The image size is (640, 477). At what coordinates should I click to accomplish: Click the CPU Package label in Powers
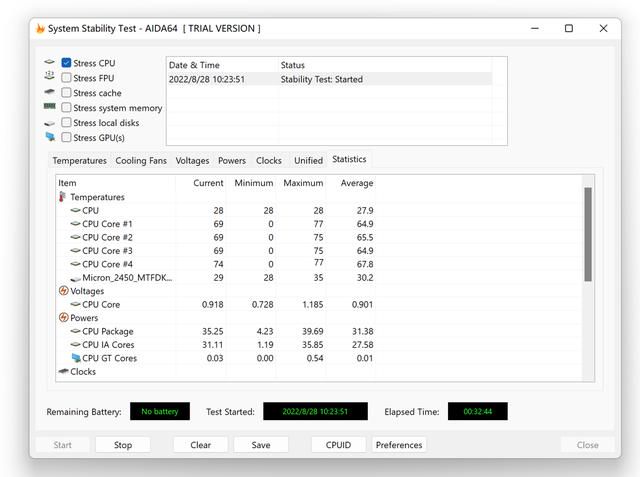point(108,331)
